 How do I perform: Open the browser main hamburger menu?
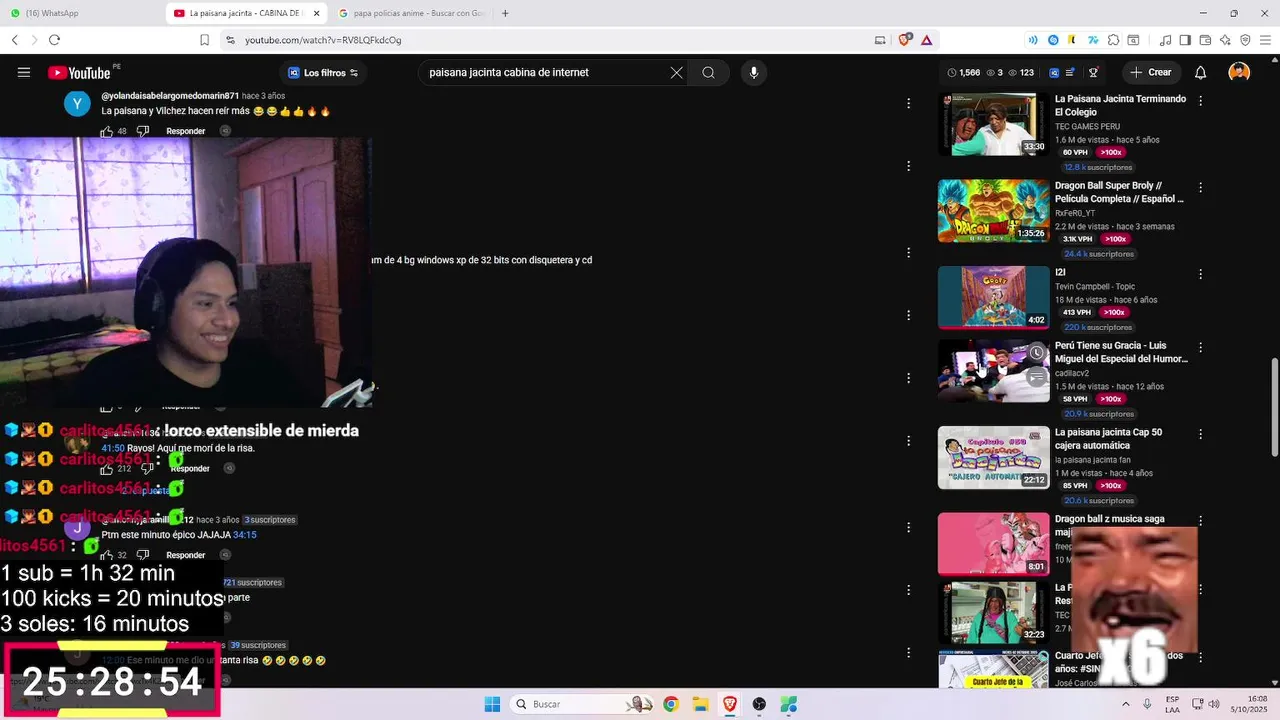click(1265, 40)
